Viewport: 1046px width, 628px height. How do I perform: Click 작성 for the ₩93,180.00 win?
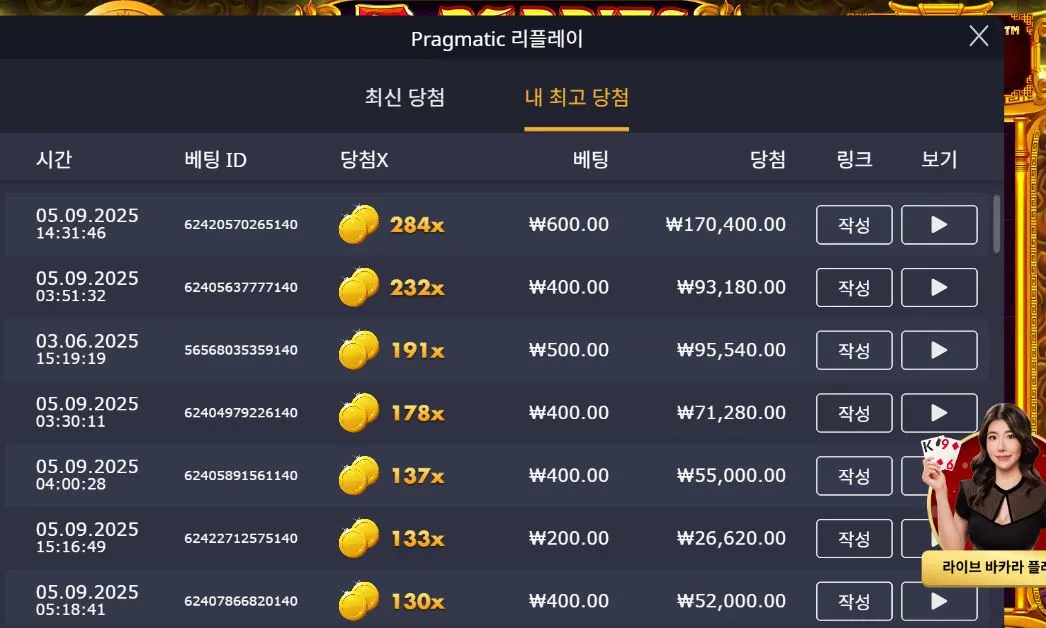(x=854, y=288)
